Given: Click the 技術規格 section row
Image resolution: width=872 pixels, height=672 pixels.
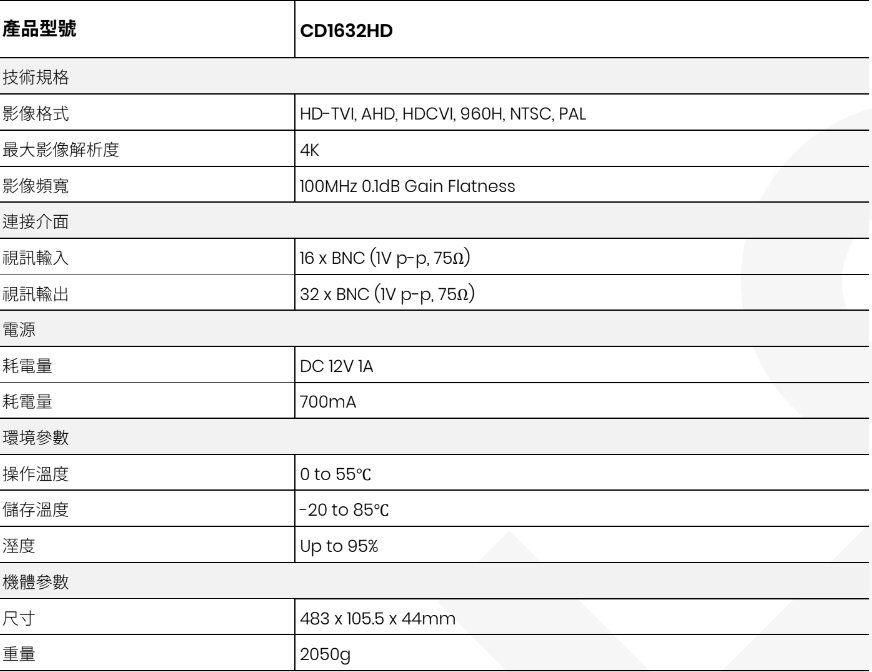Looking at the screenshot, I should click(434, 77).
